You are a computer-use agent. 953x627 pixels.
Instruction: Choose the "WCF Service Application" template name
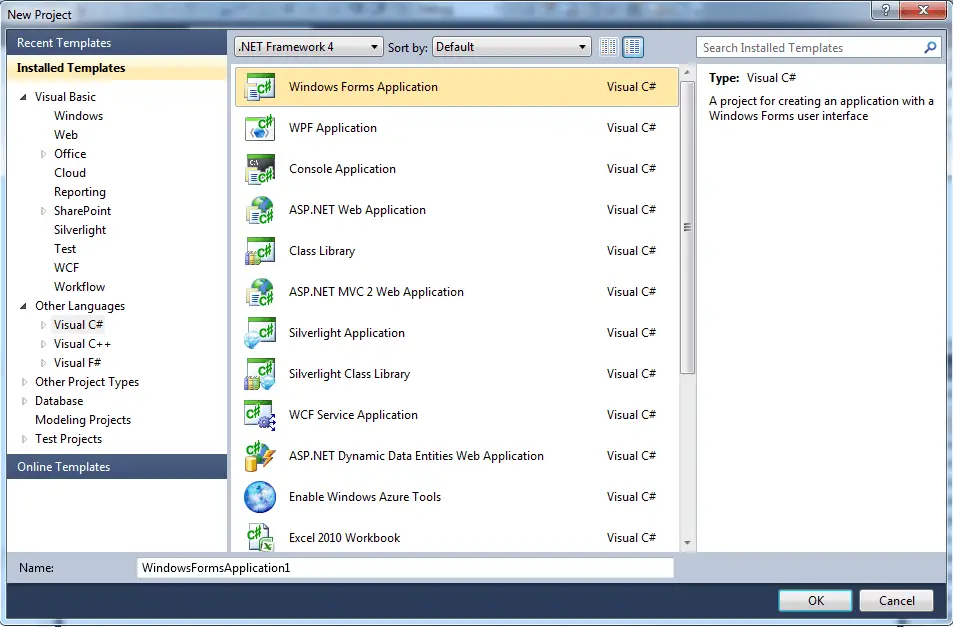tap(353, 415)
